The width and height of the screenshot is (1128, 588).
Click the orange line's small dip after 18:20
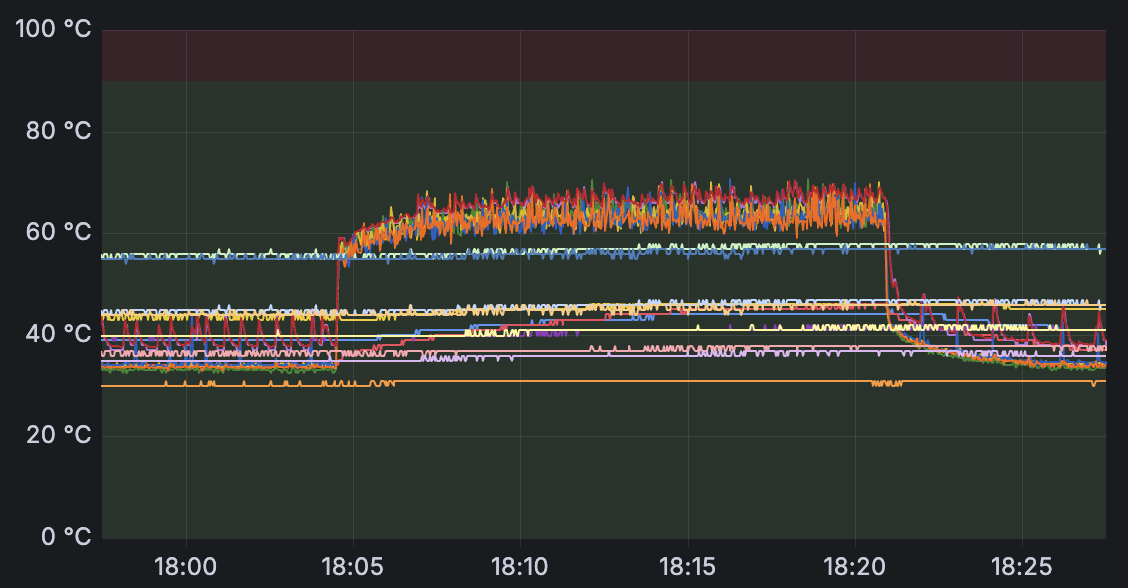click(886, 383)
